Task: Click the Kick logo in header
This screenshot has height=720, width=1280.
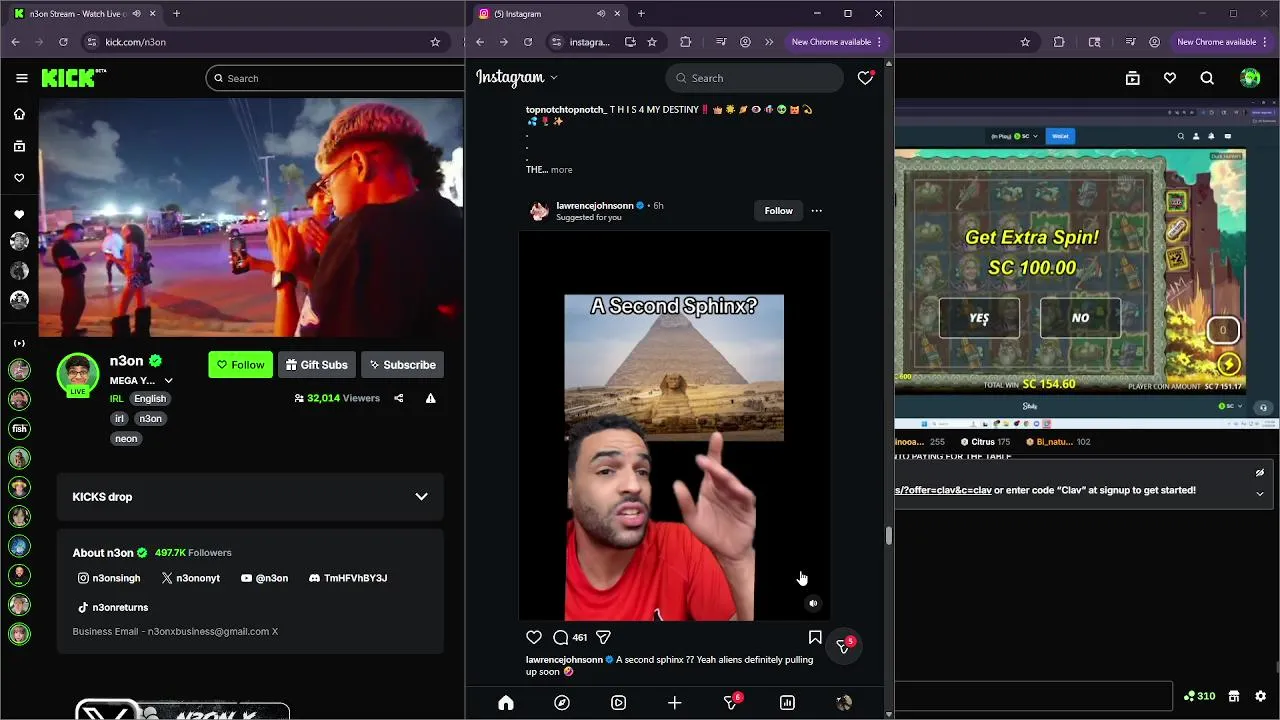Action: 73,78
